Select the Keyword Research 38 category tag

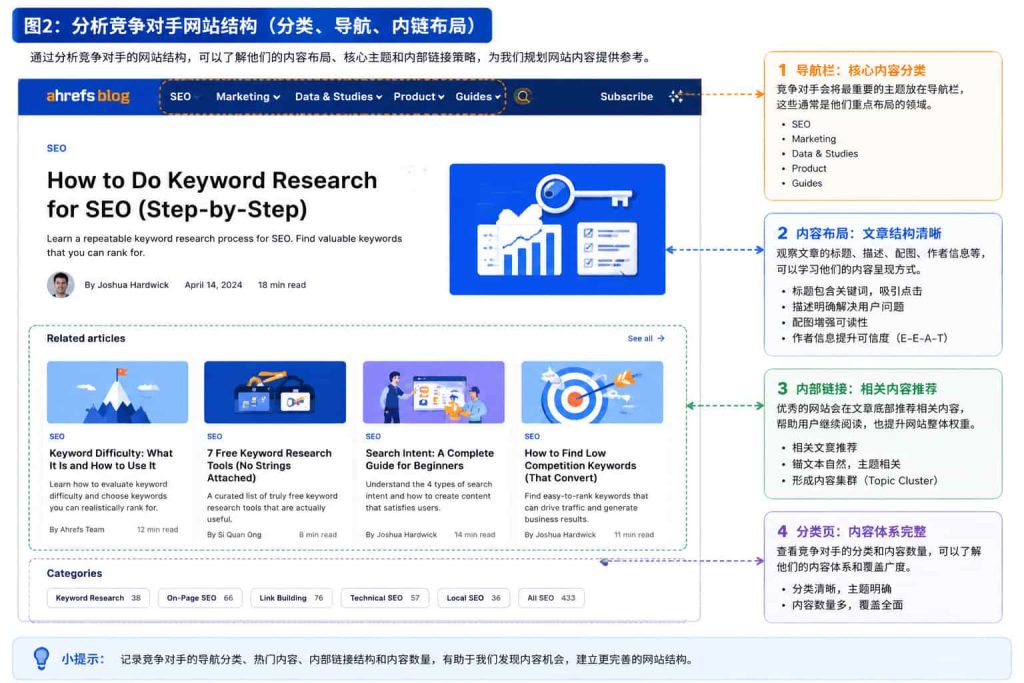click(x=98, y=597)
